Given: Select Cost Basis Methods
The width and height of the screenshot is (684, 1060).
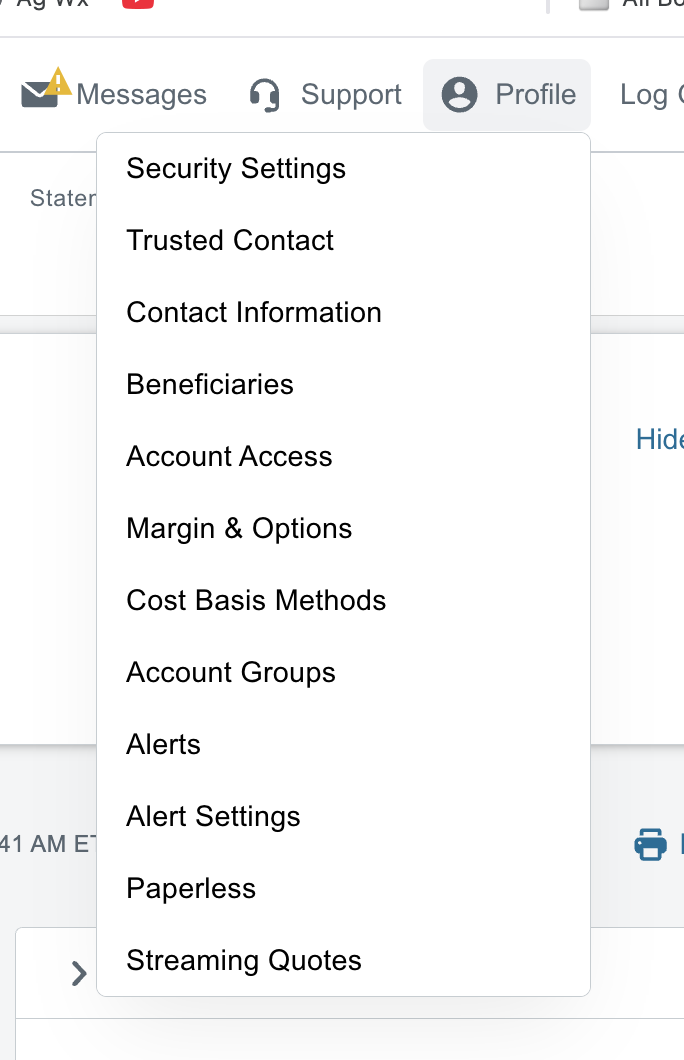Looking at the screenshot, I should click(x=256, y=600).
